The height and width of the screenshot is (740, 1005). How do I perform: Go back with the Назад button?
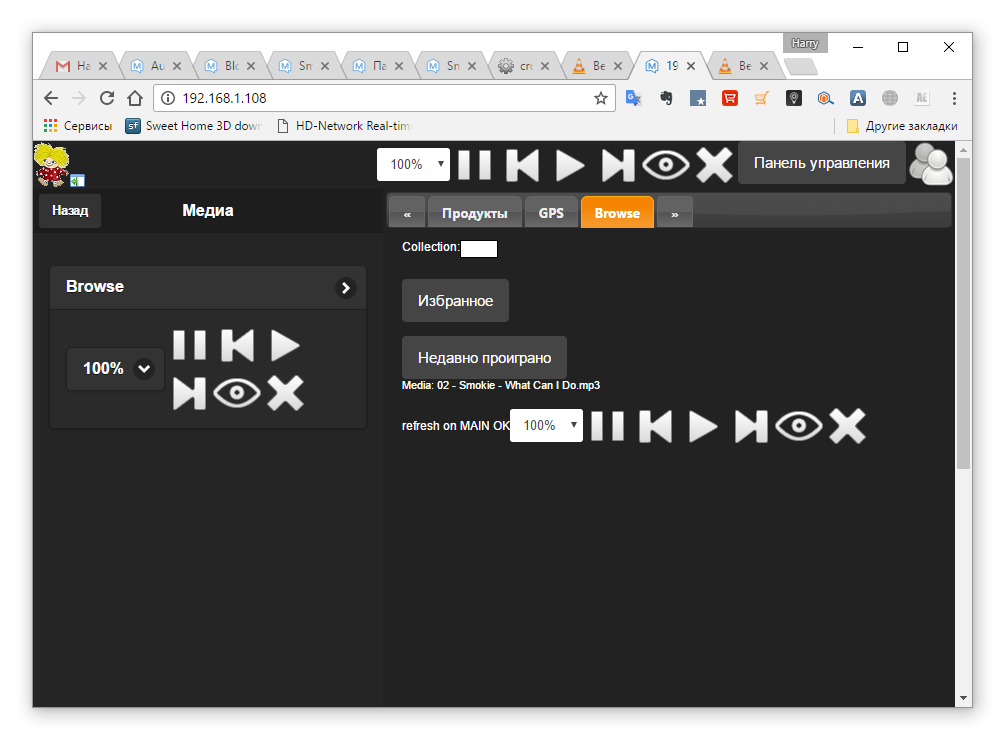70,210
